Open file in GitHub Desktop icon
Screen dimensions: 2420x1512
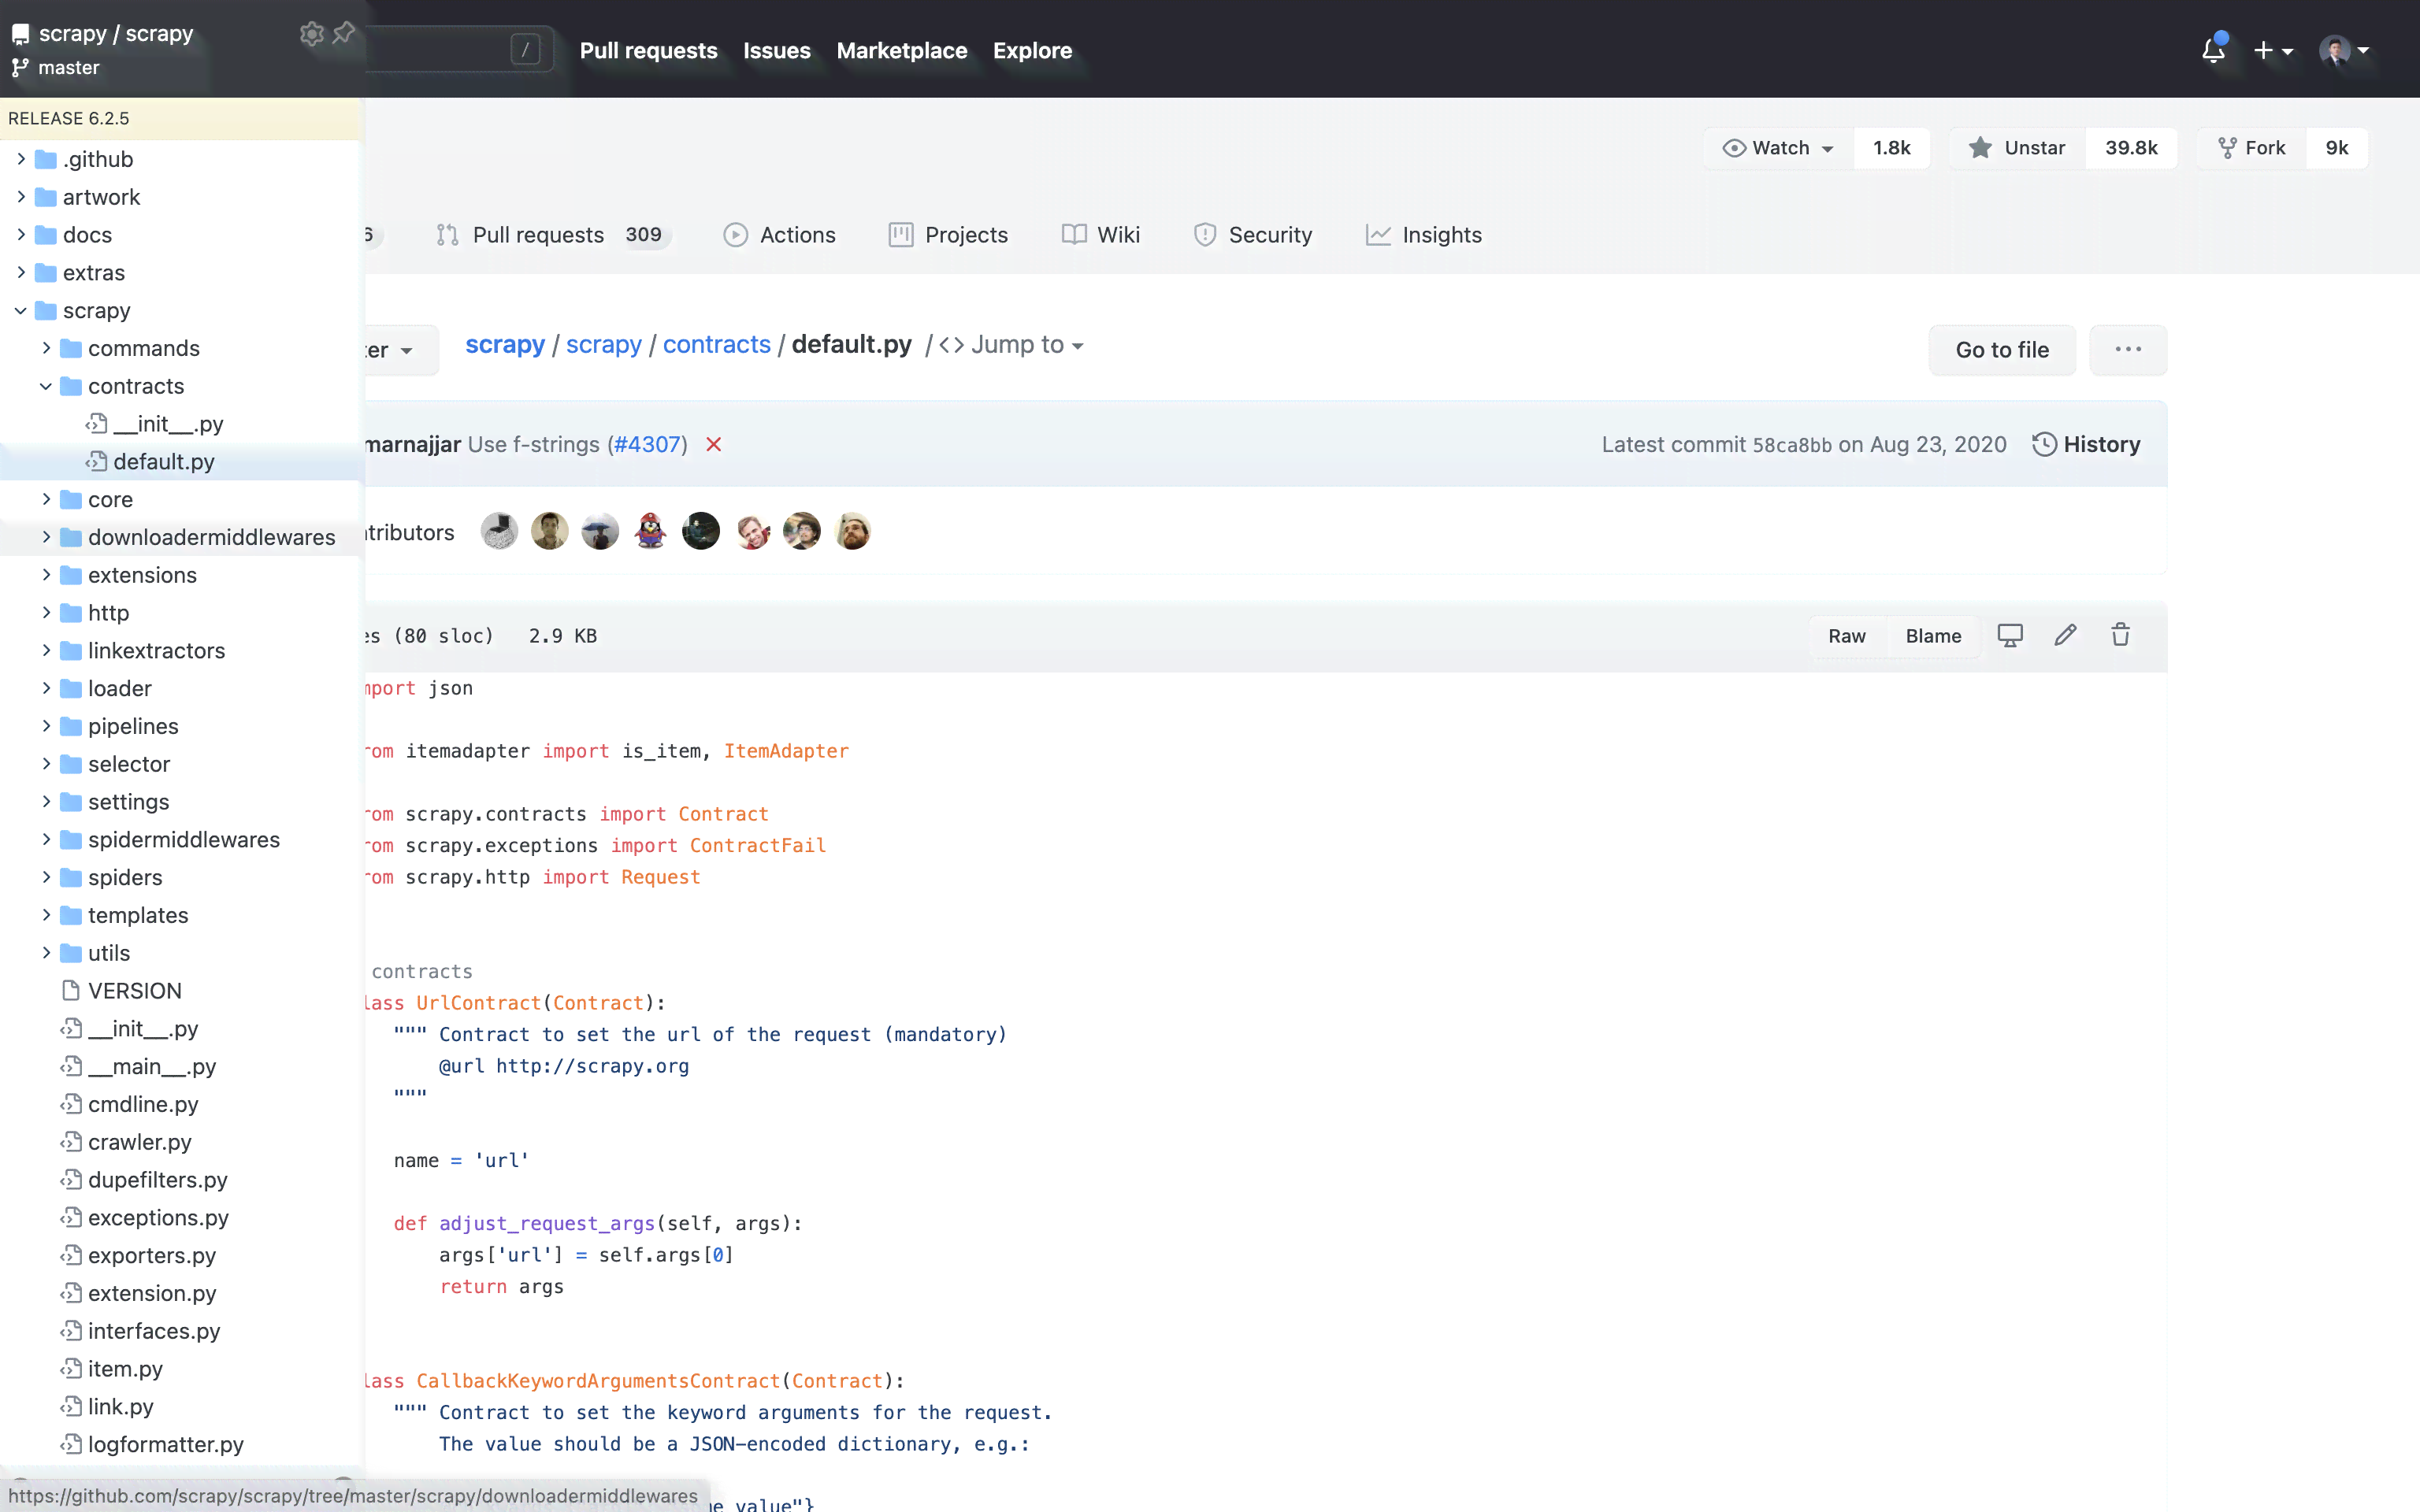click(2010, 635)
